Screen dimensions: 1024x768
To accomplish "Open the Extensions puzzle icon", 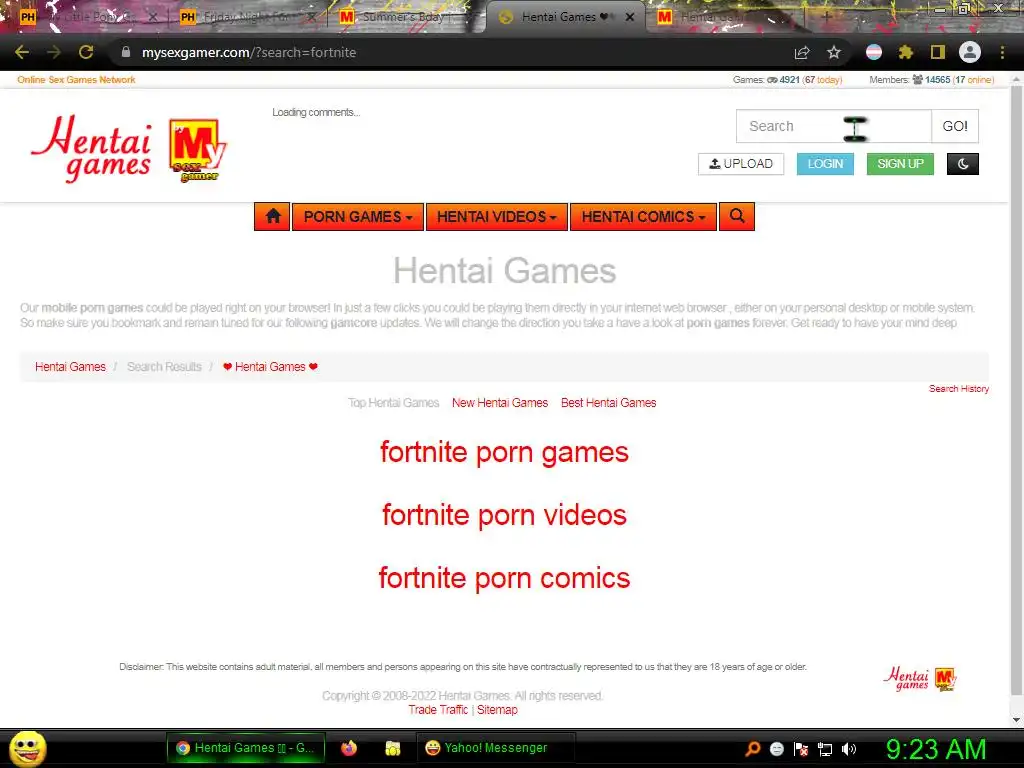I will point(906,52).
